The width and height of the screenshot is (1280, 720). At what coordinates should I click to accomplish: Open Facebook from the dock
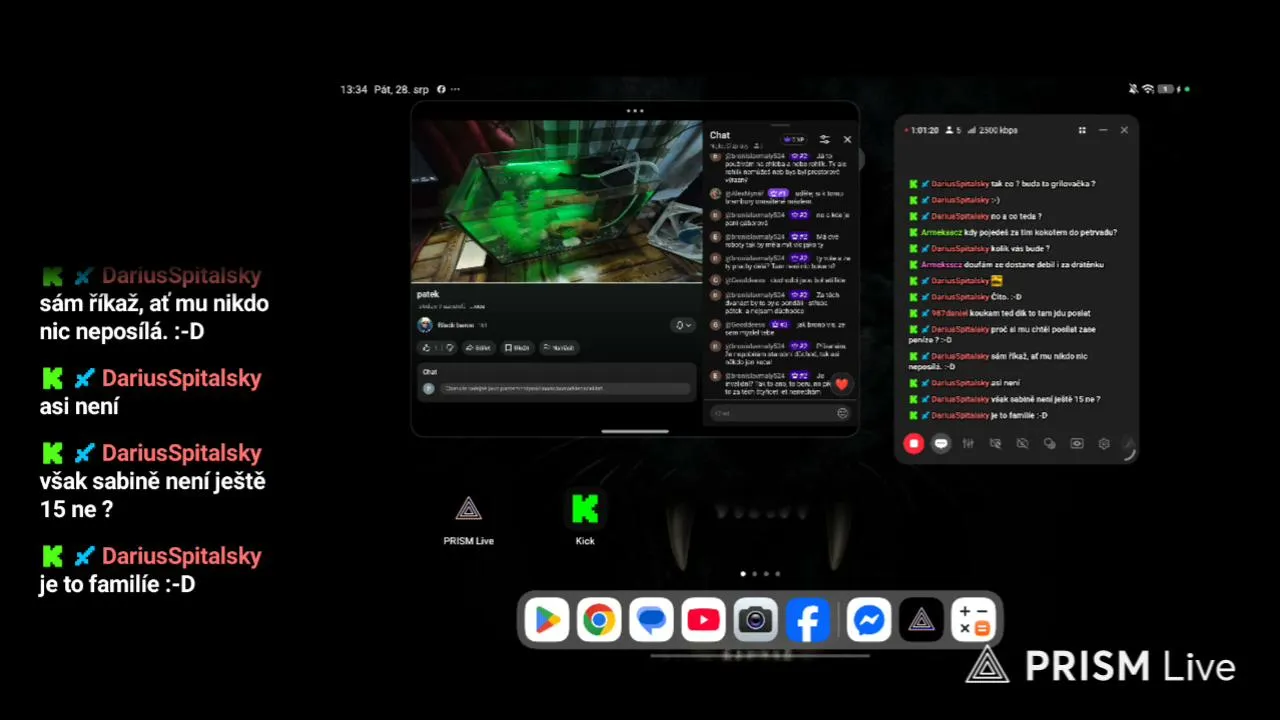pos(807,621)
